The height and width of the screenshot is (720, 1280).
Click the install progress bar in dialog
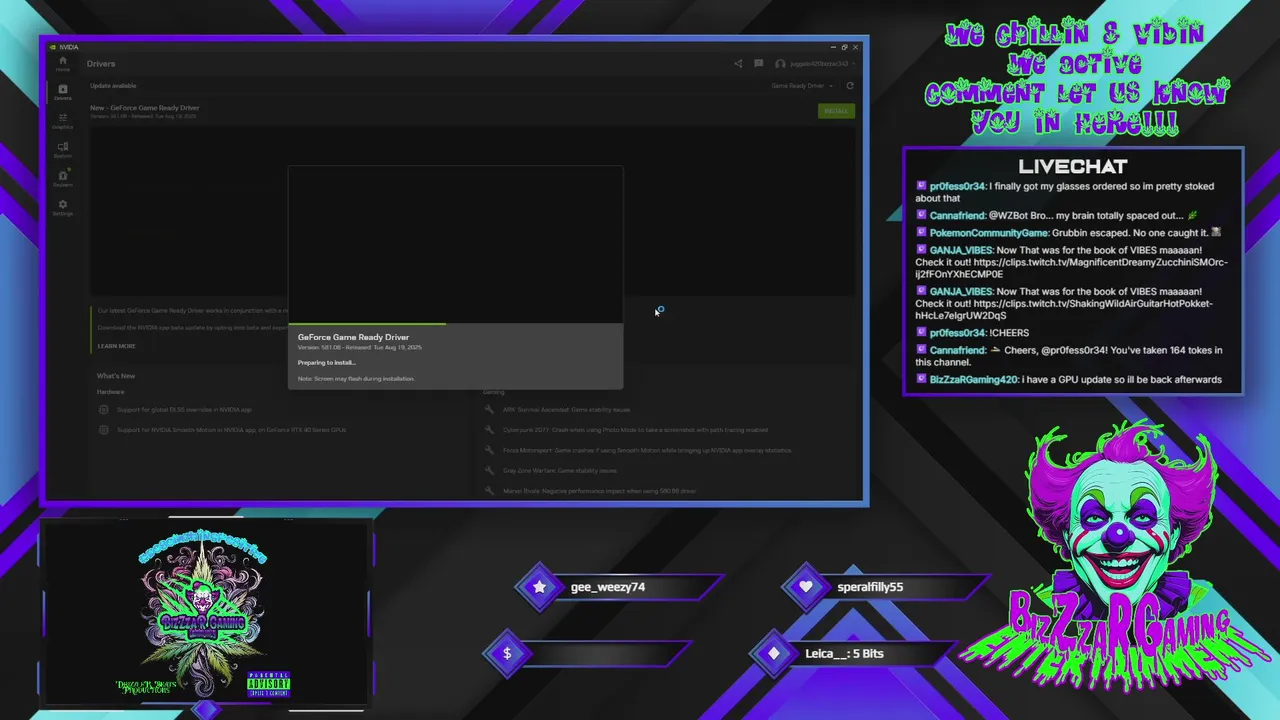[455, 324]
